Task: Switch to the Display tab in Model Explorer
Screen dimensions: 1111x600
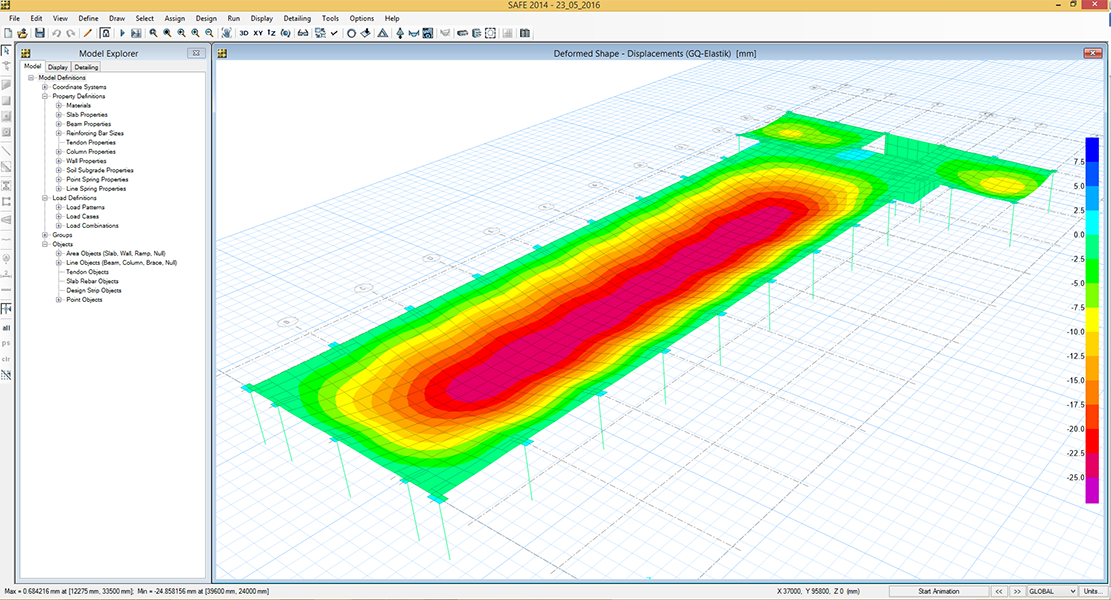Action: tap(58, 67)
